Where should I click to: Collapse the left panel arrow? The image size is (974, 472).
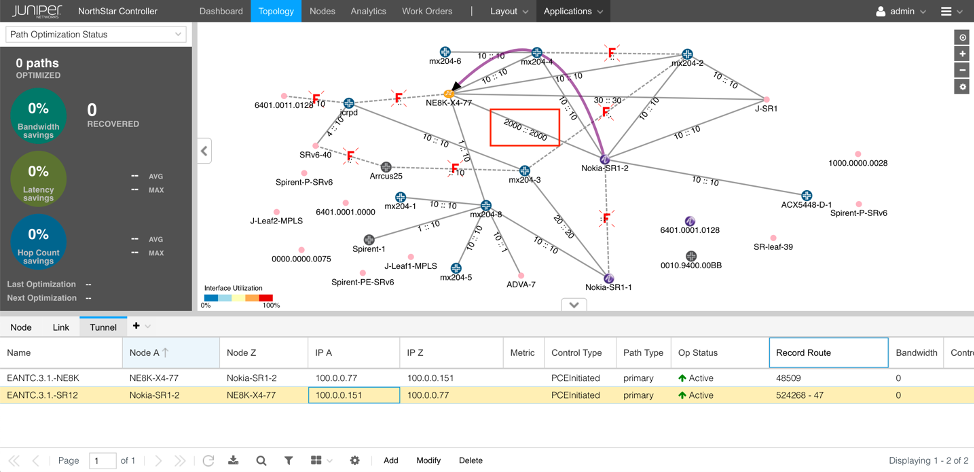[x=204, y=151]
